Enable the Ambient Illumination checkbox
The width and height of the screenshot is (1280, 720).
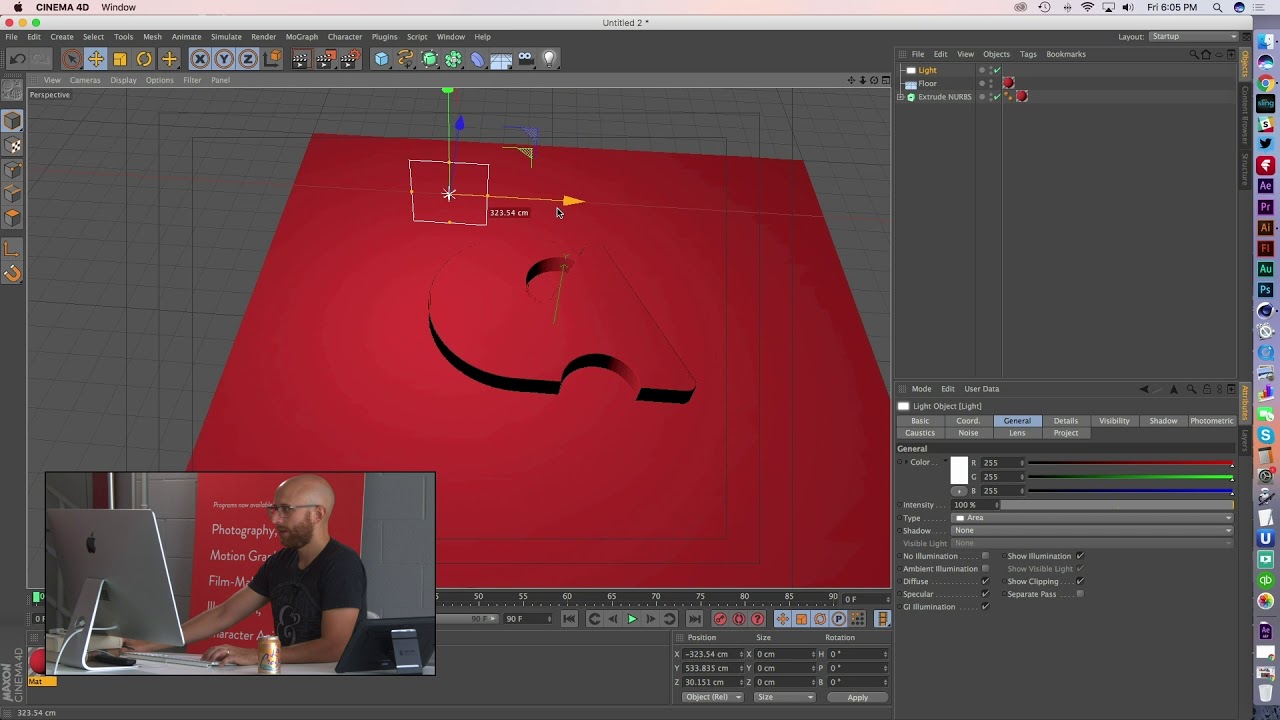pyautogui.click(x=985, y=569)
